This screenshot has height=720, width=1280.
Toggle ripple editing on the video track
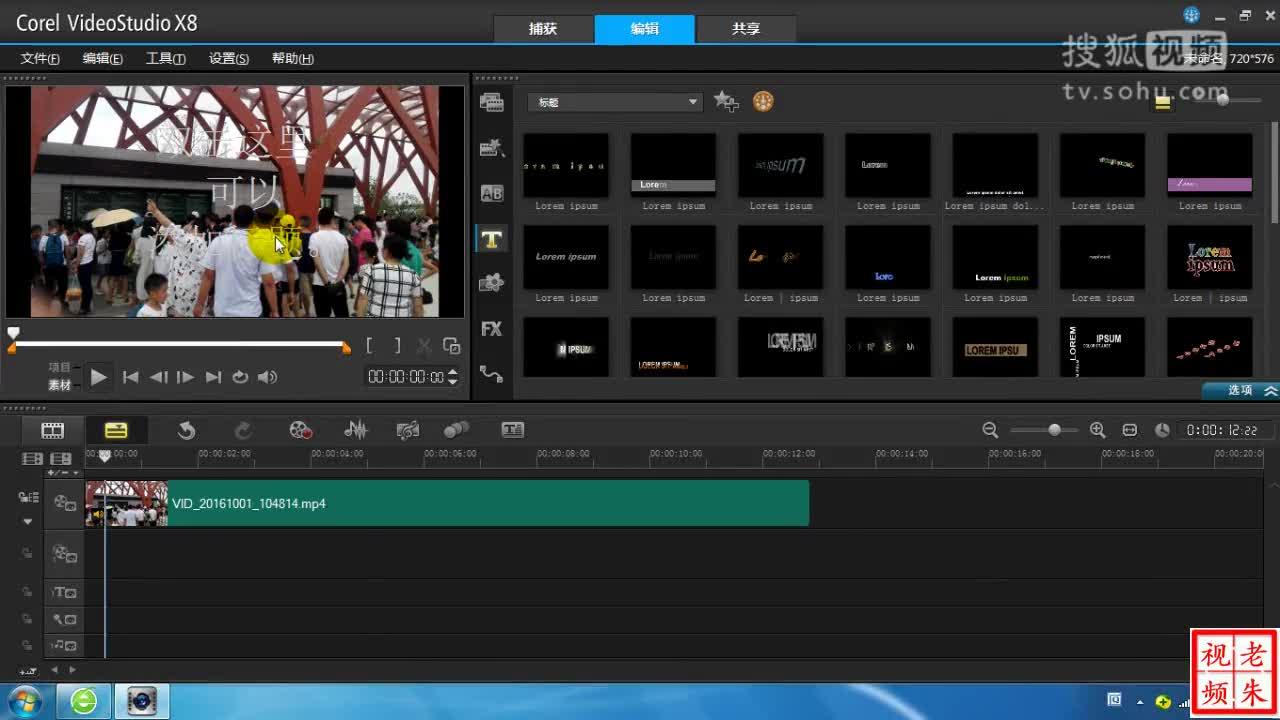pyautogui.click(x=28, y=498)
